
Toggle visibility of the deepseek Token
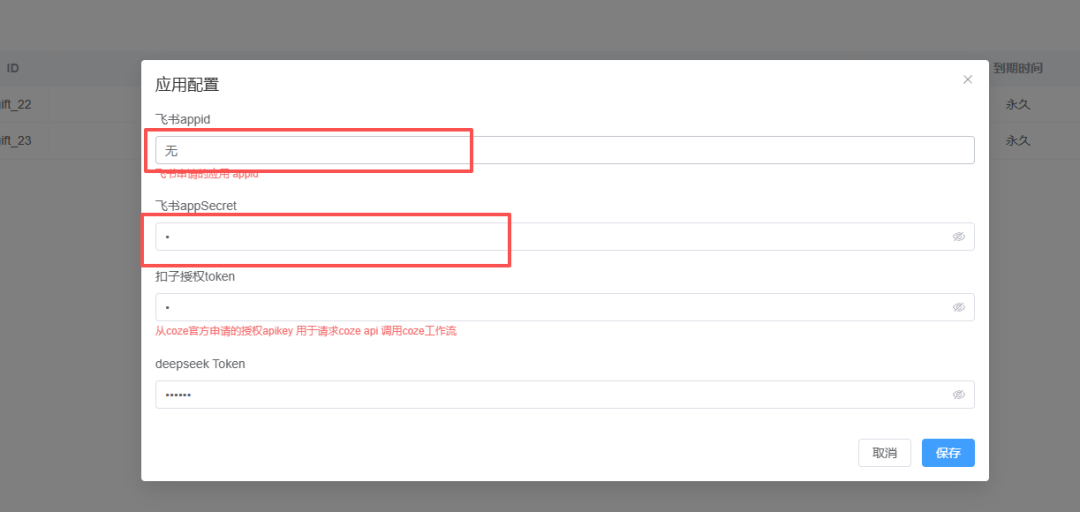click(x=959, y=395)
